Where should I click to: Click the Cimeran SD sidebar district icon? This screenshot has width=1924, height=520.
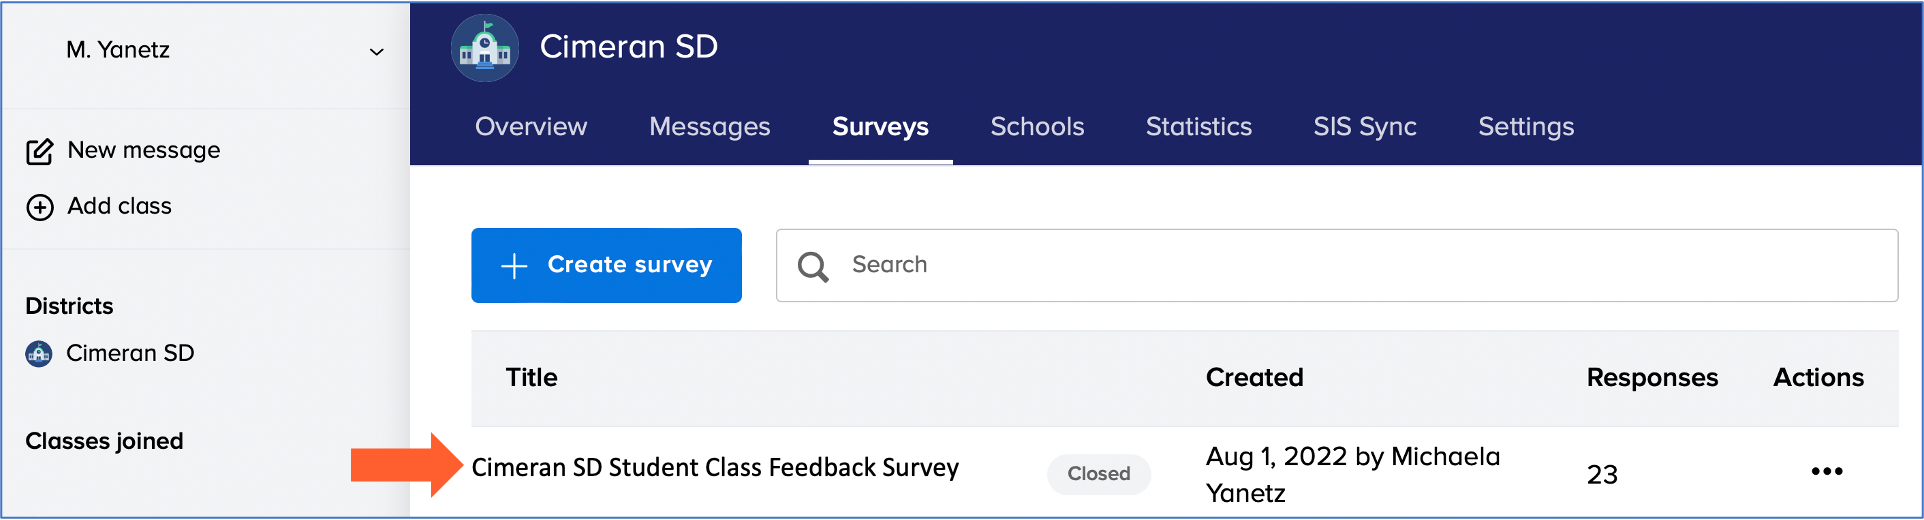(x=39, y=354)
